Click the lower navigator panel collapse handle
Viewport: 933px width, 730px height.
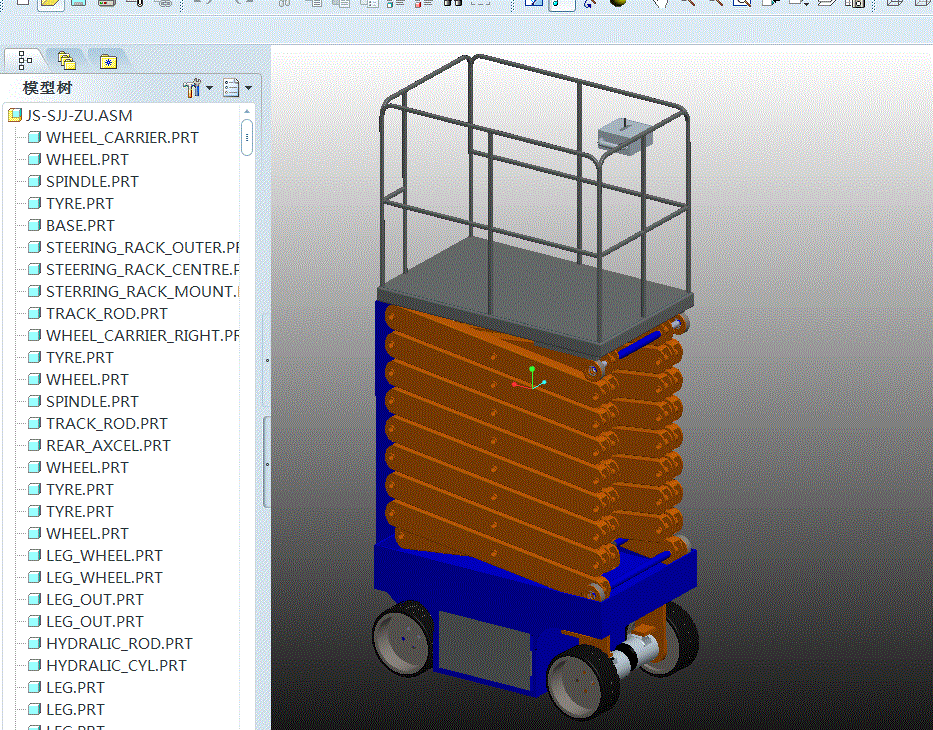(x=267, y=464)
